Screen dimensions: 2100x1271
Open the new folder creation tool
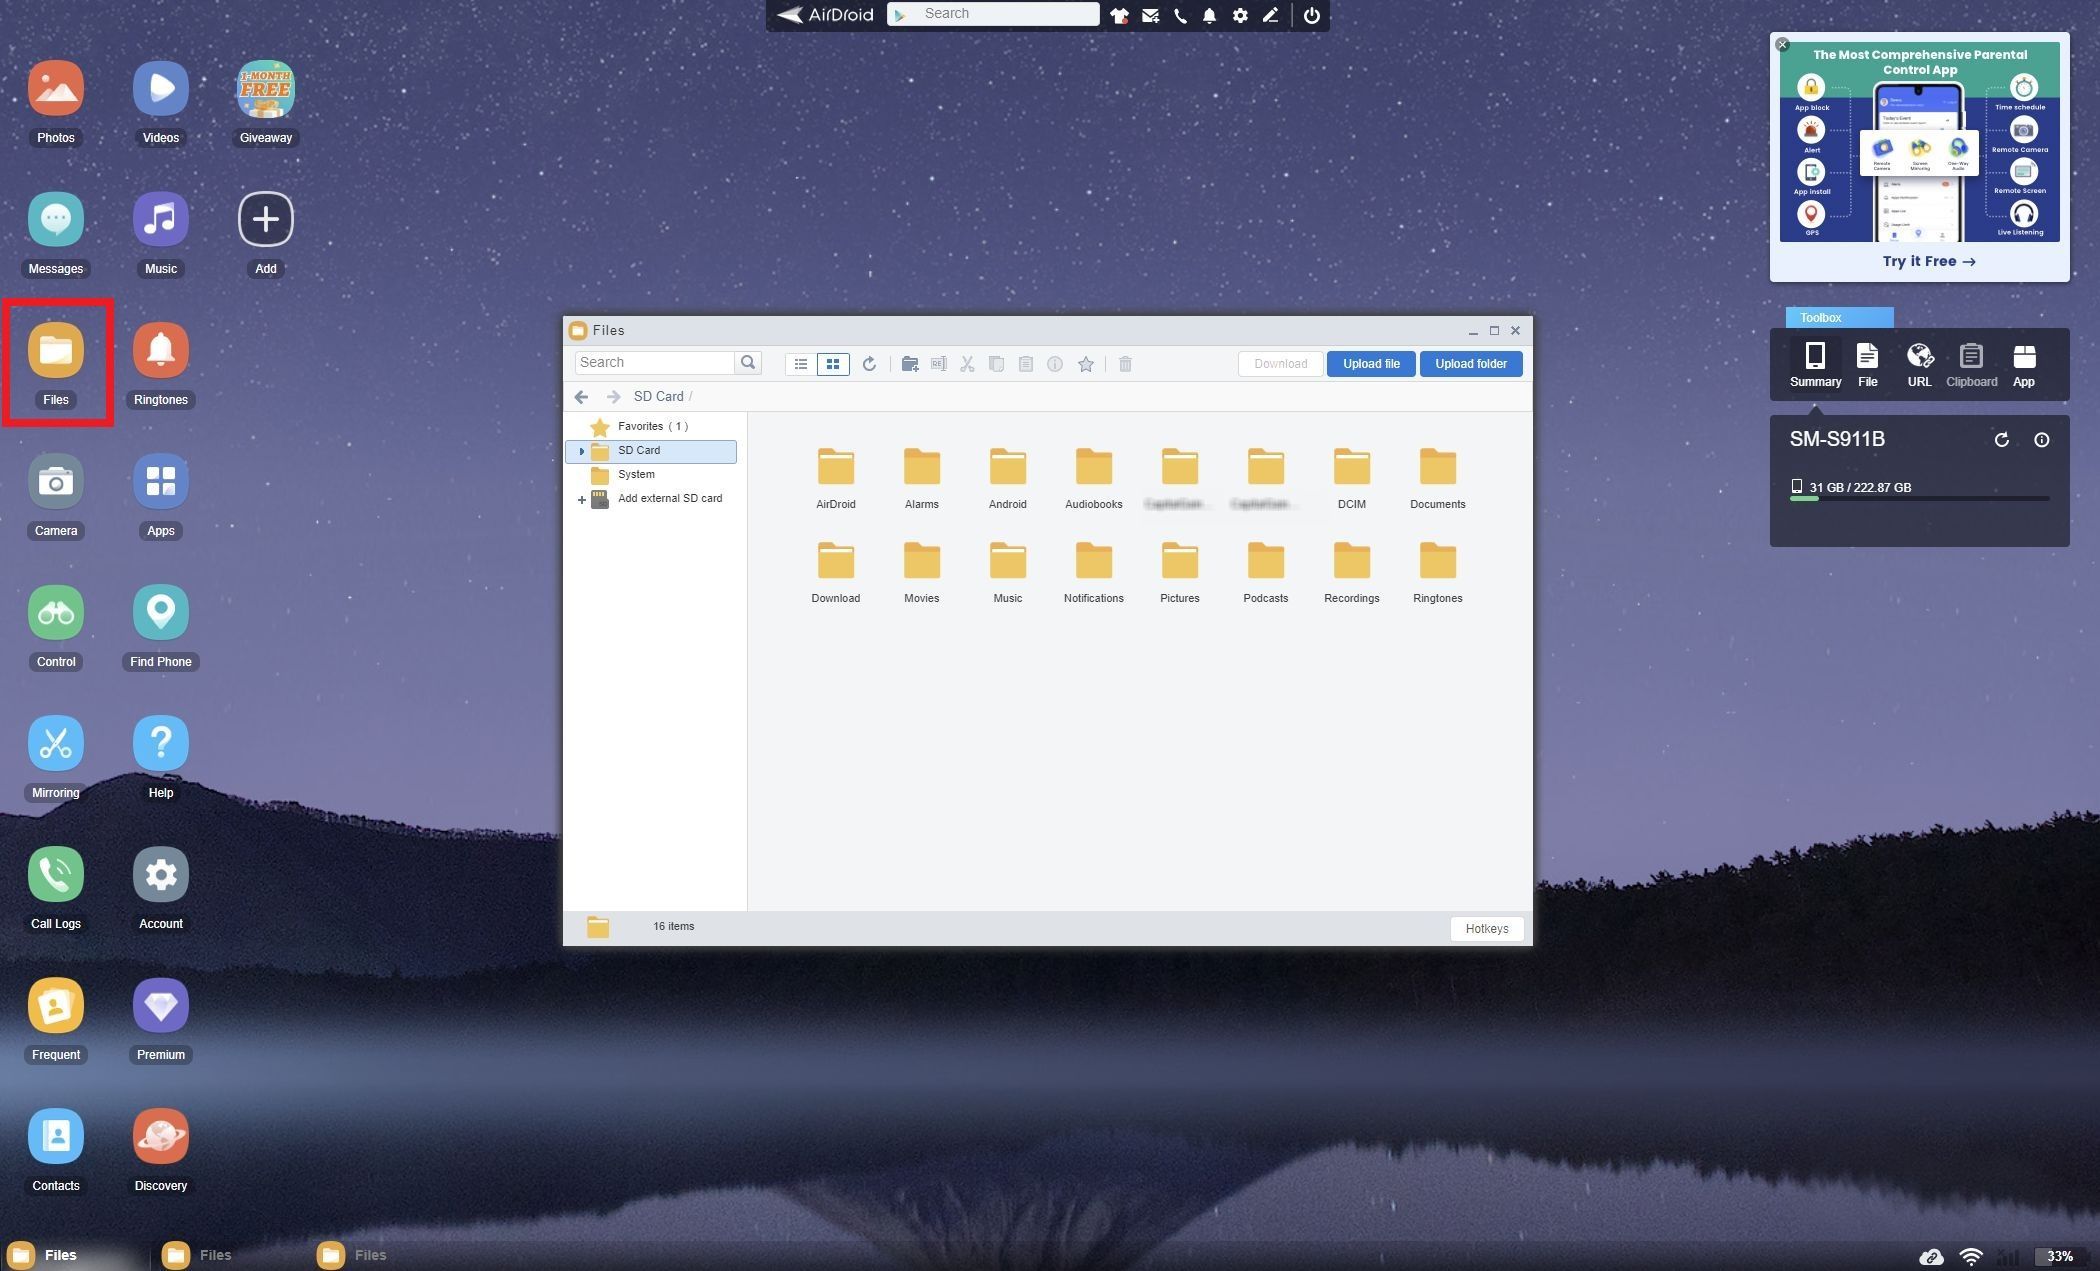coord(909,363)
